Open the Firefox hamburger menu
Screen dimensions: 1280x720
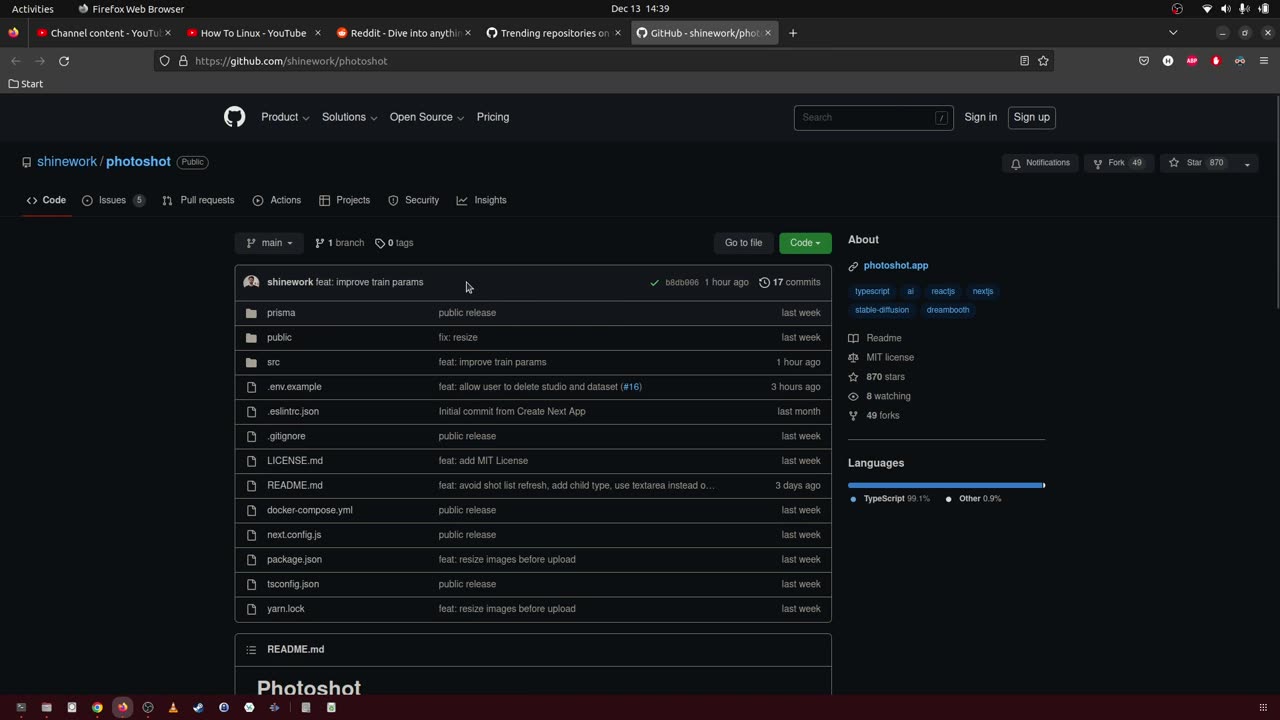[1264, 61]
